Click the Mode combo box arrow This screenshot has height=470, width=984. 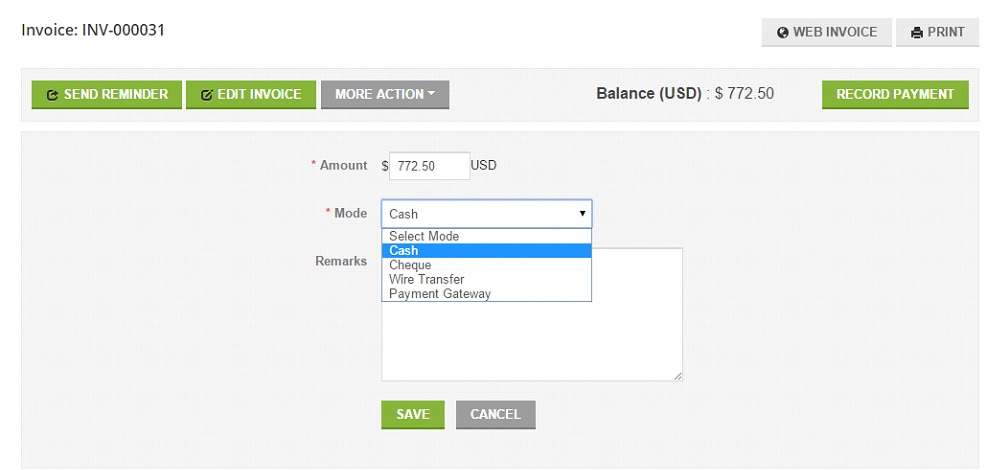[582, 214]
